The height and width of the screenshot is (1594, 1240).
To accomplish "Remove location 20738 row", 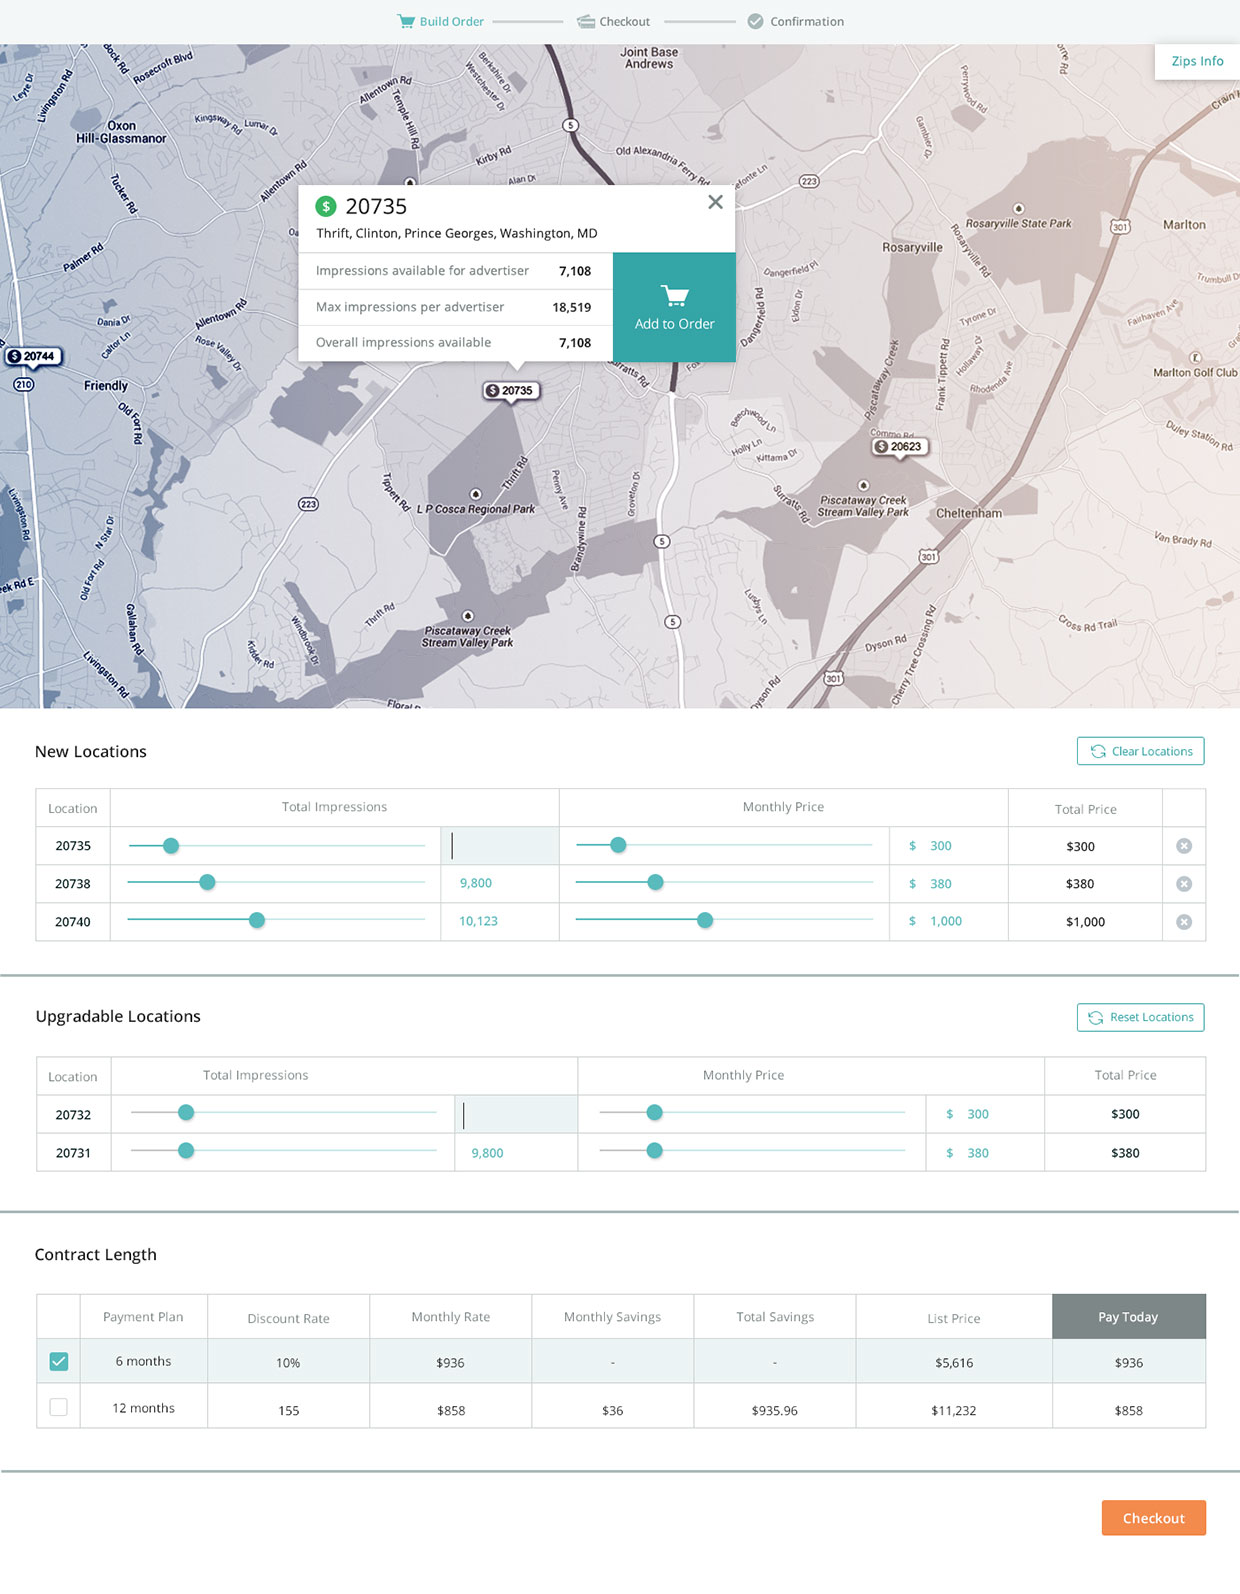I will click(1184, 884).
